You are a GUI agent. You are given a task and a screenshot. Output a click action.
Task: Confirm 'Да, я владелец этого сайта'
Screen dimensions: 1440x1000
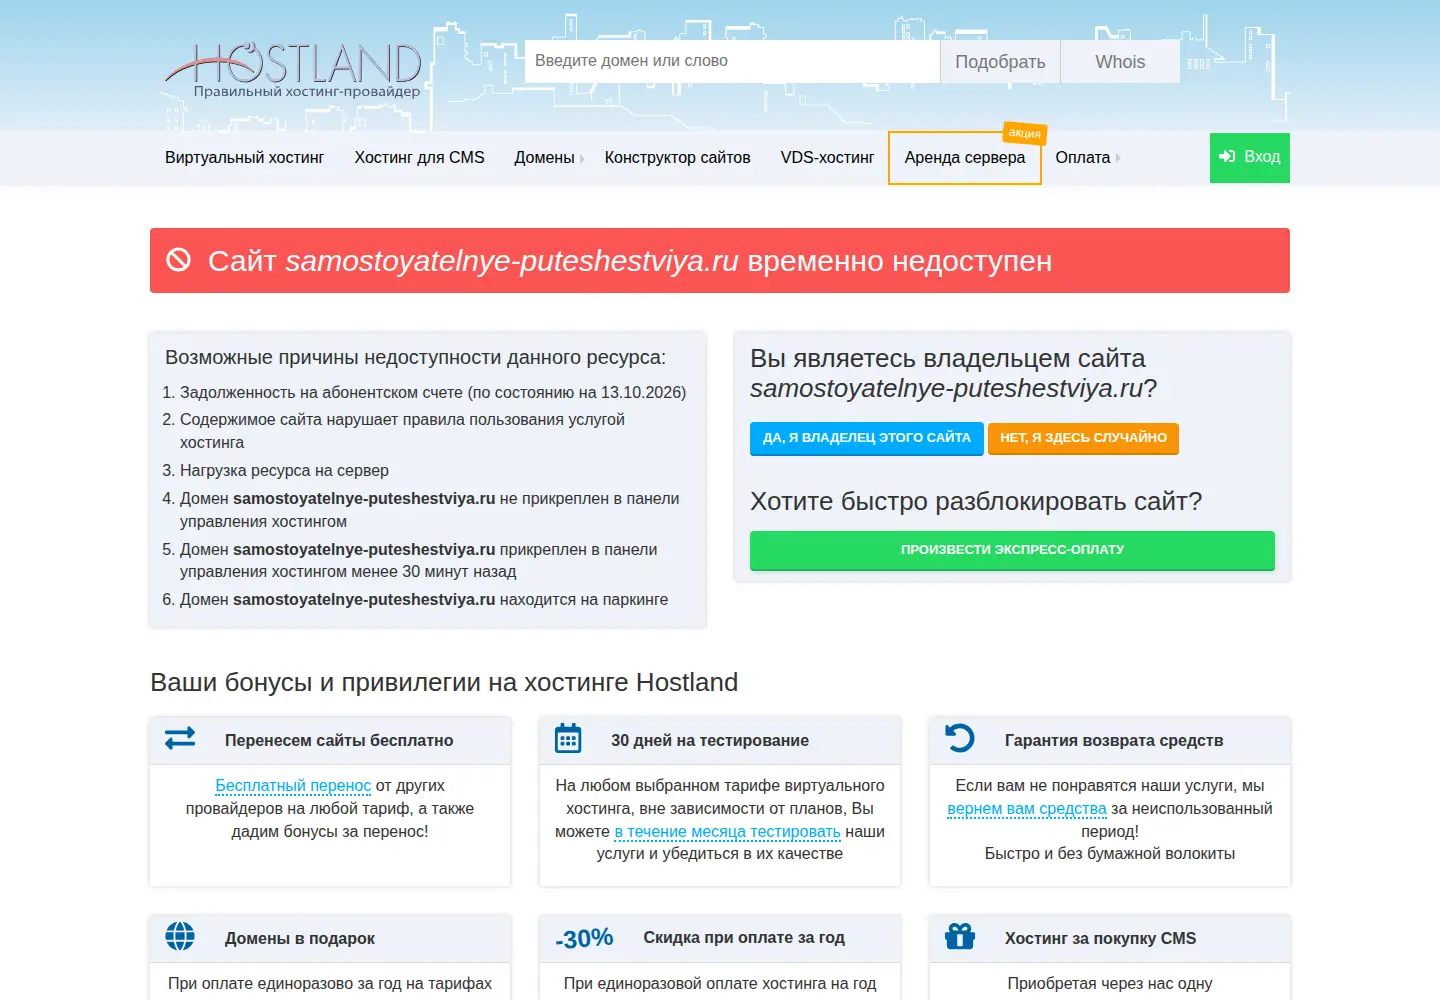[867, 438]
